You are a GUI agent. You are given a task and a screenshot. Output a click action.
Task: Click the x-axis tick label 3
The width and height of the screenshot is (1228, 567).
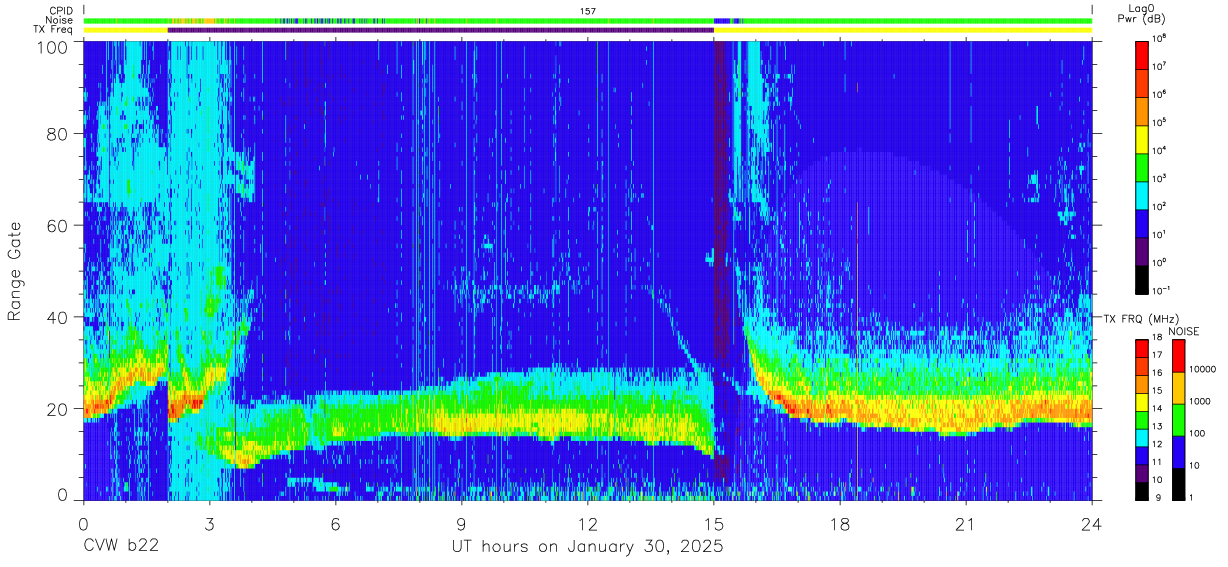209,523
